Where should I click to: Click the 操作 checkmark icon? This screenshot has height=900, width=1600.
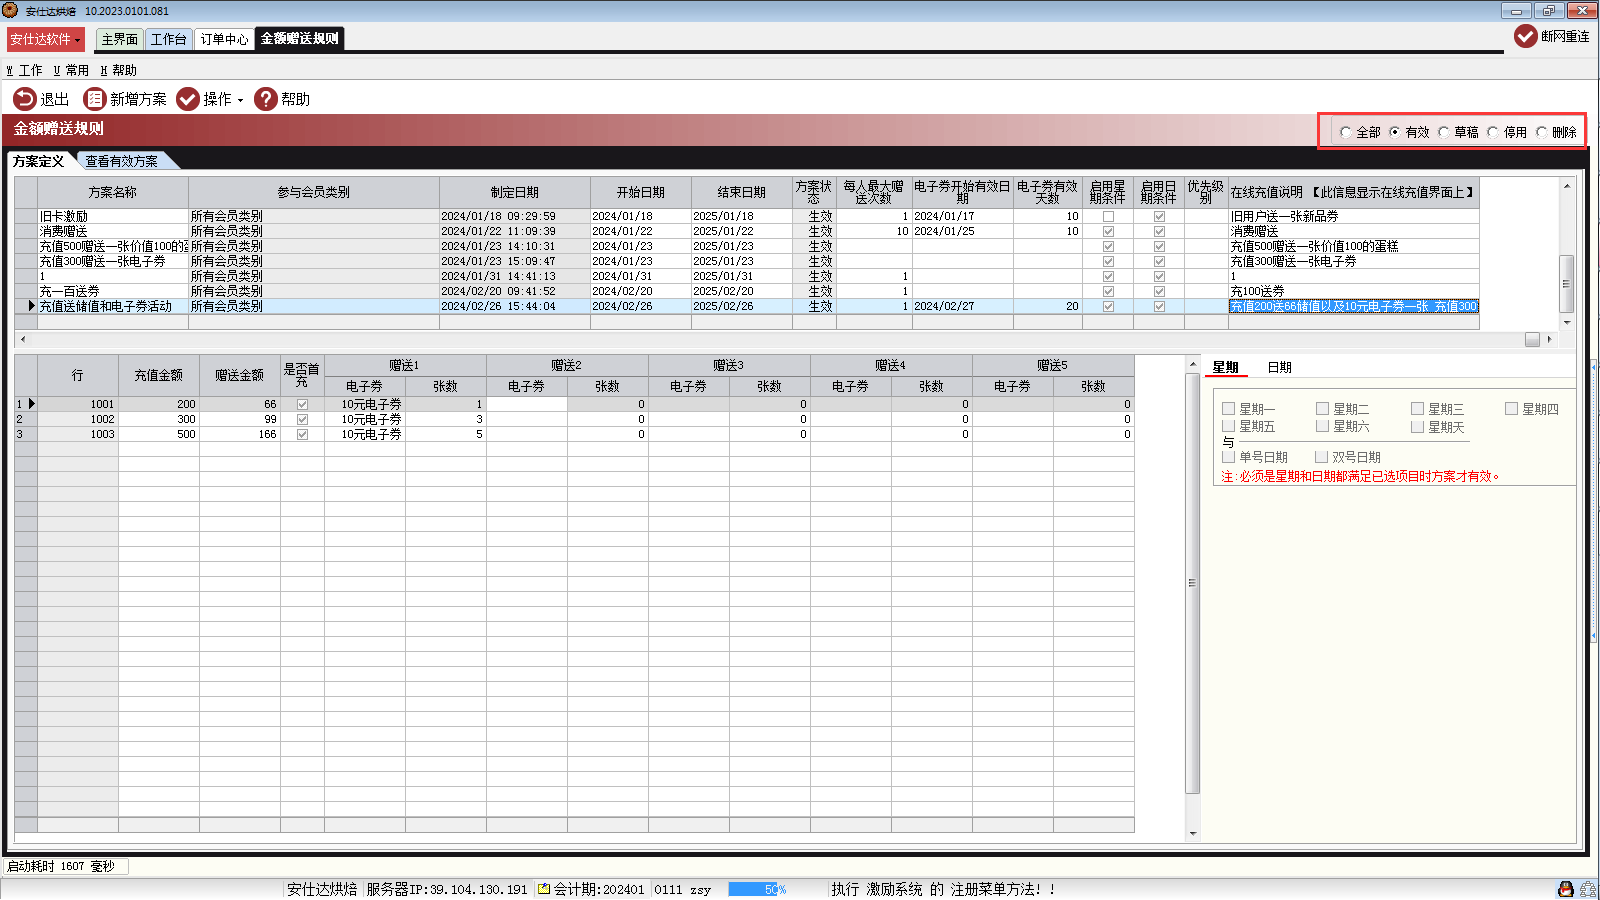(188, 99)
